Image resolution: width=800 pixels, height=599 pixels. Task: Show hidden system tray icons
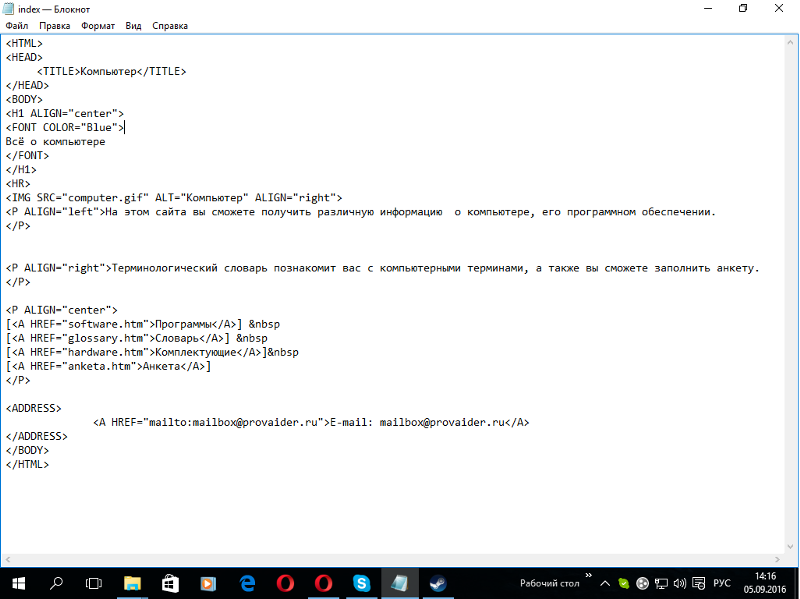click(607, 583)
